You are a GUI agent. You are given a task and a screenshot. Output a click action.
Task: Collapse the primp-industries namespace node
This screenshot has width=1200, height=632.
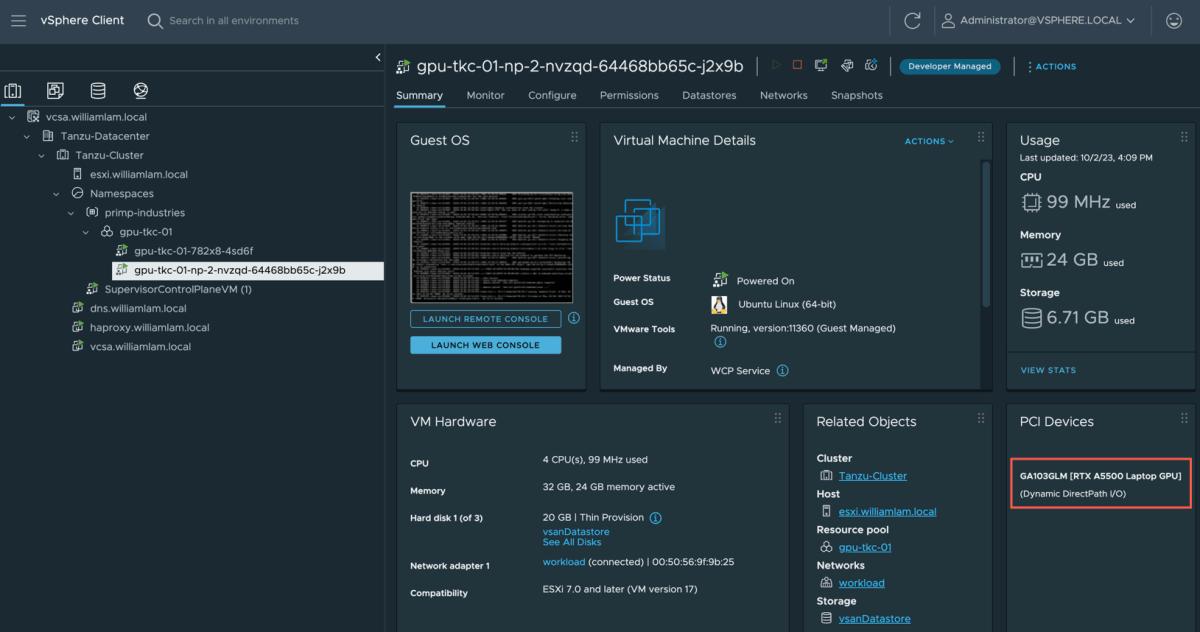coord(71,213)
